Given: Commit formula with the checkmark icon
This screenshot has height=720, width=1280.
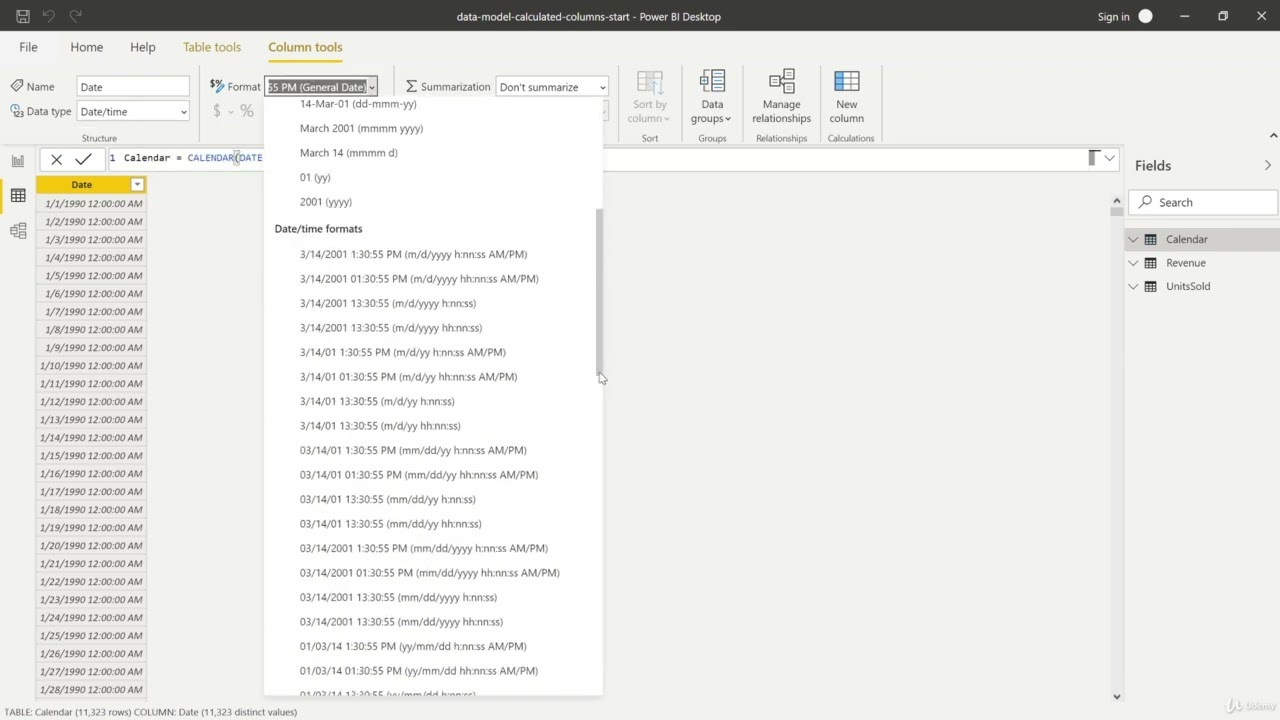Looking at the screenshot, I should 83,158.
